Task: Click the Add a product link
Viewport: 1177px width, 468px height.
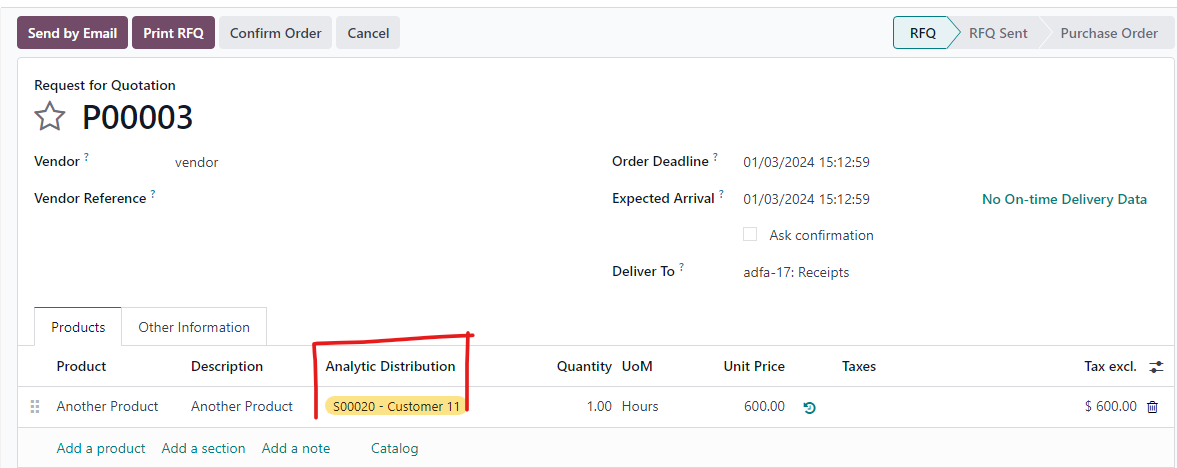Action: (101, 448)
